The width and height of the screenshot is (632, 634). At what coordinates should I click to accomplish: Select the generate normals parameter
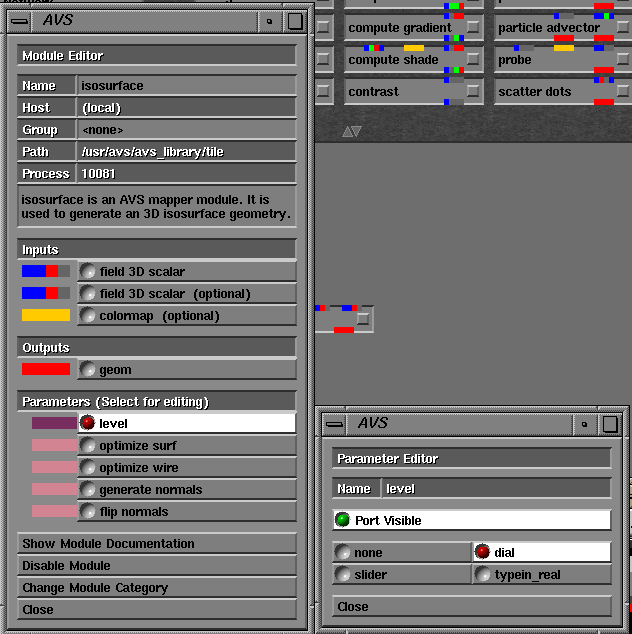click(187, 489)
